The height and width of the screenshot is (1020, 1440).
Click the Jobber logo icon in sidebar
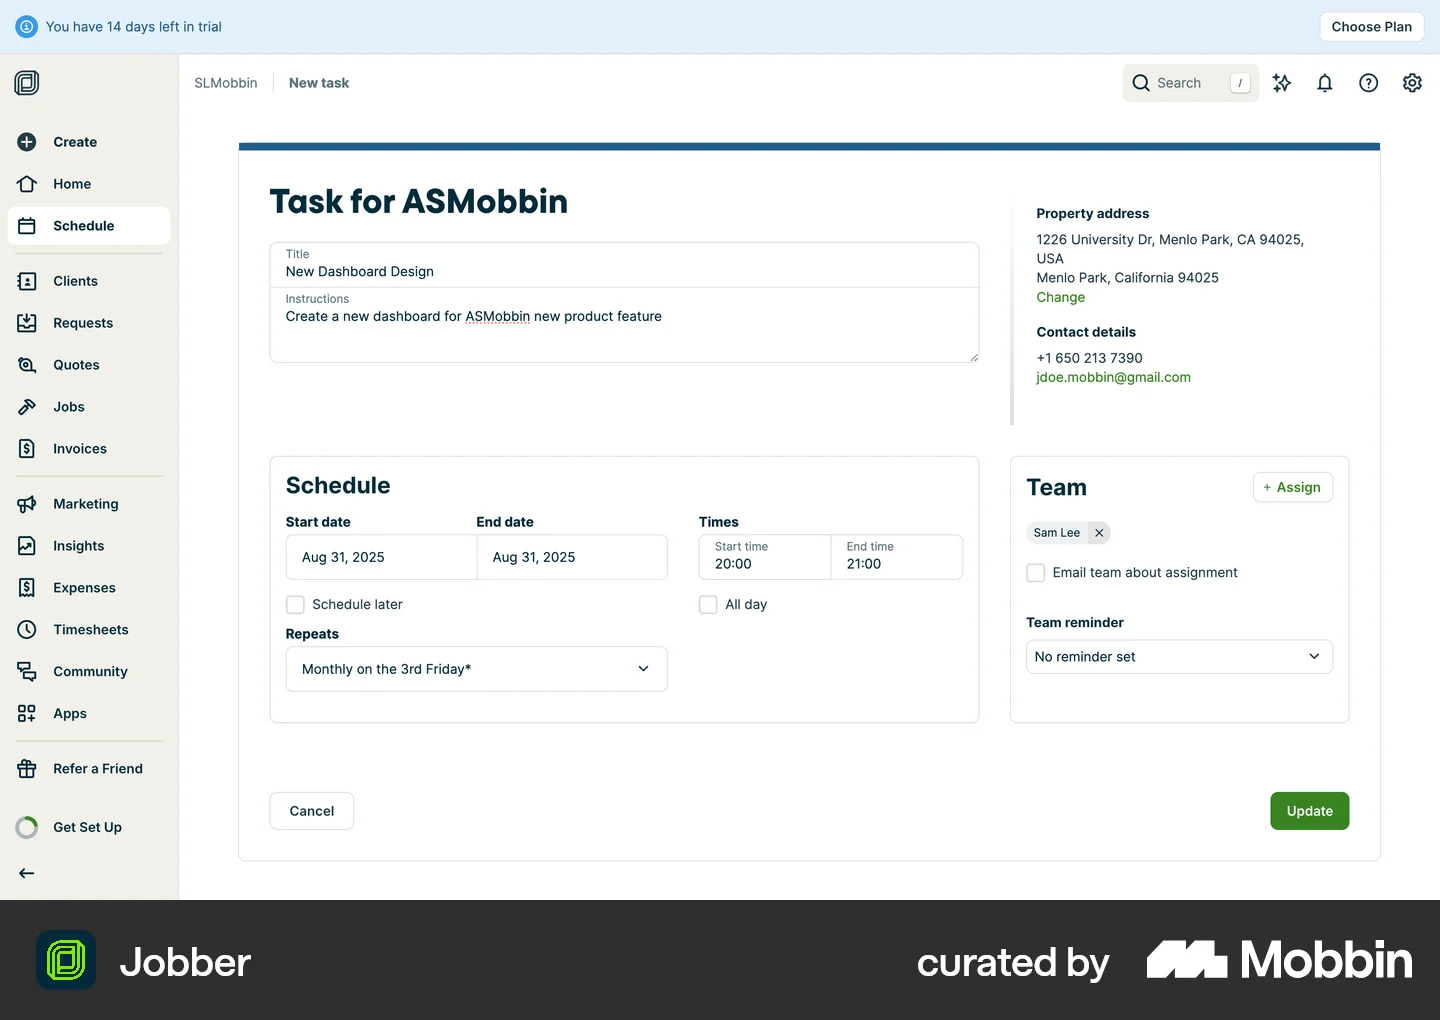tap(27, 83)
